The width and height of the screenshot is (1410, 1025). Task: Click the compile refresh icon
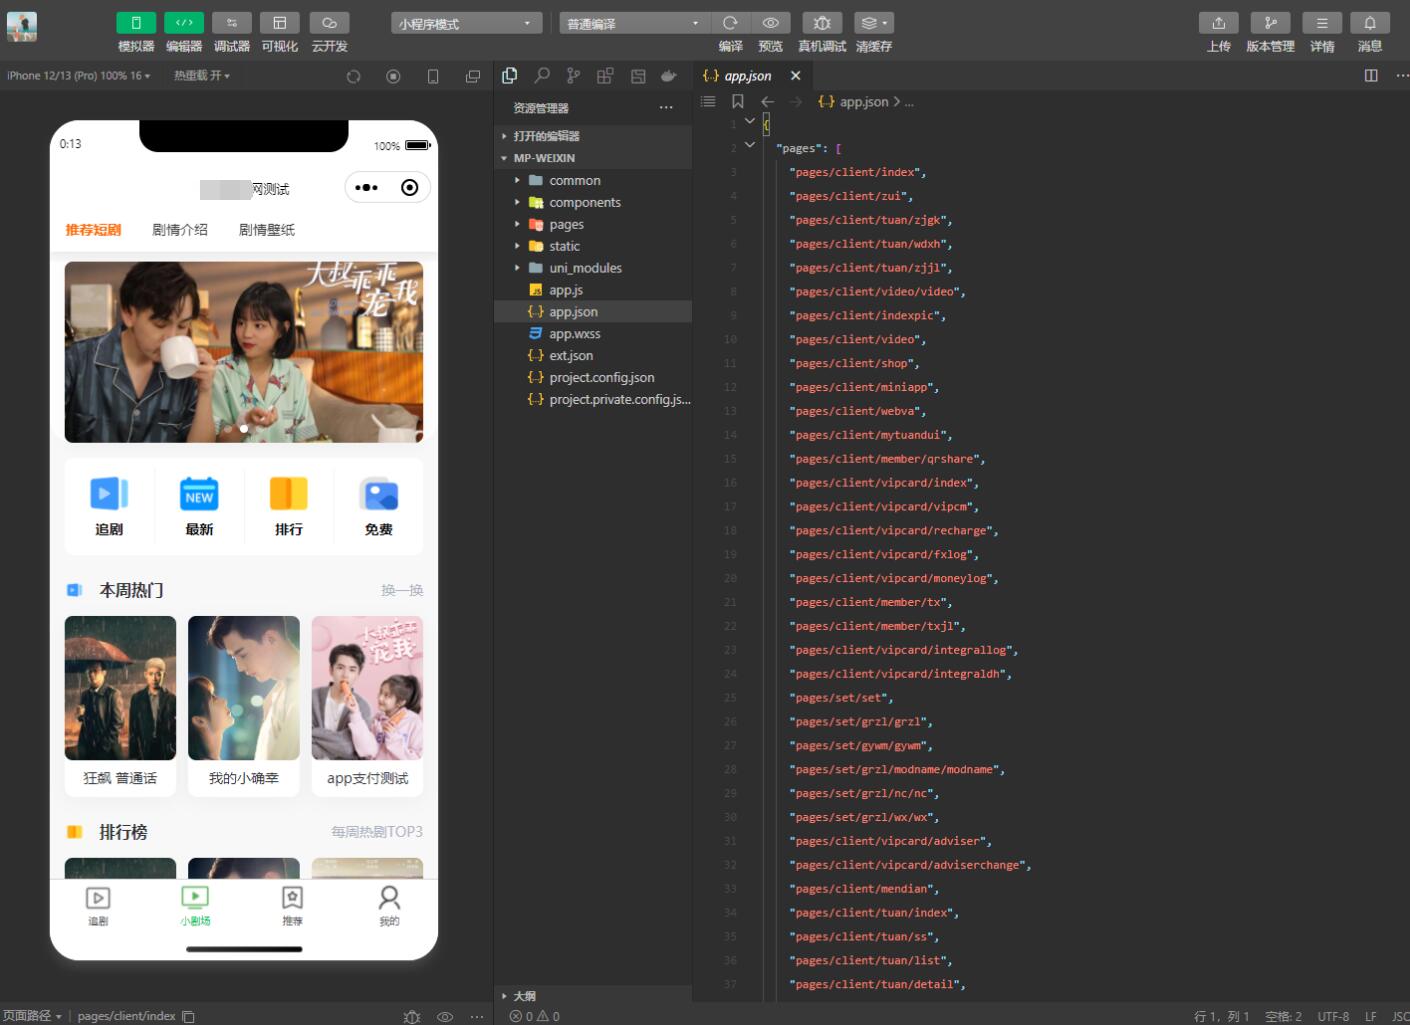point(730,23)
